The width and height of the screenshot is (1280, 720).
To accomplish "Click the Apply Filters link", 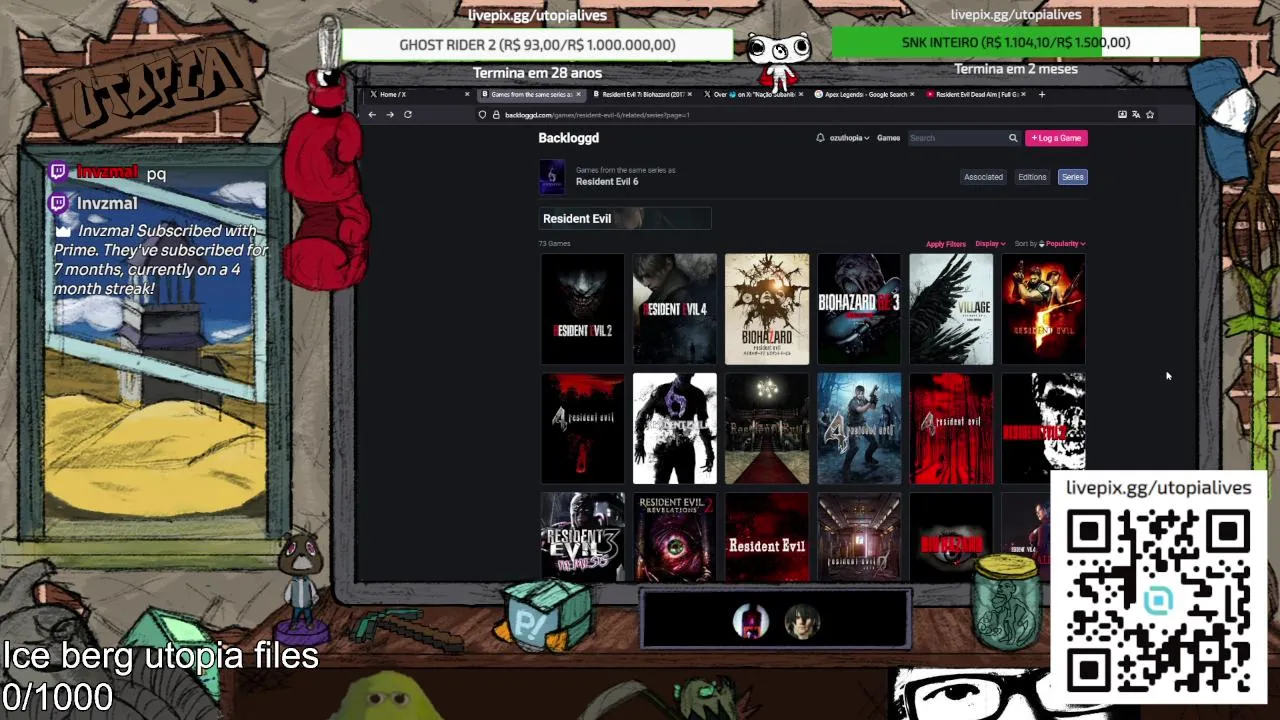I will tap(945, 244).
